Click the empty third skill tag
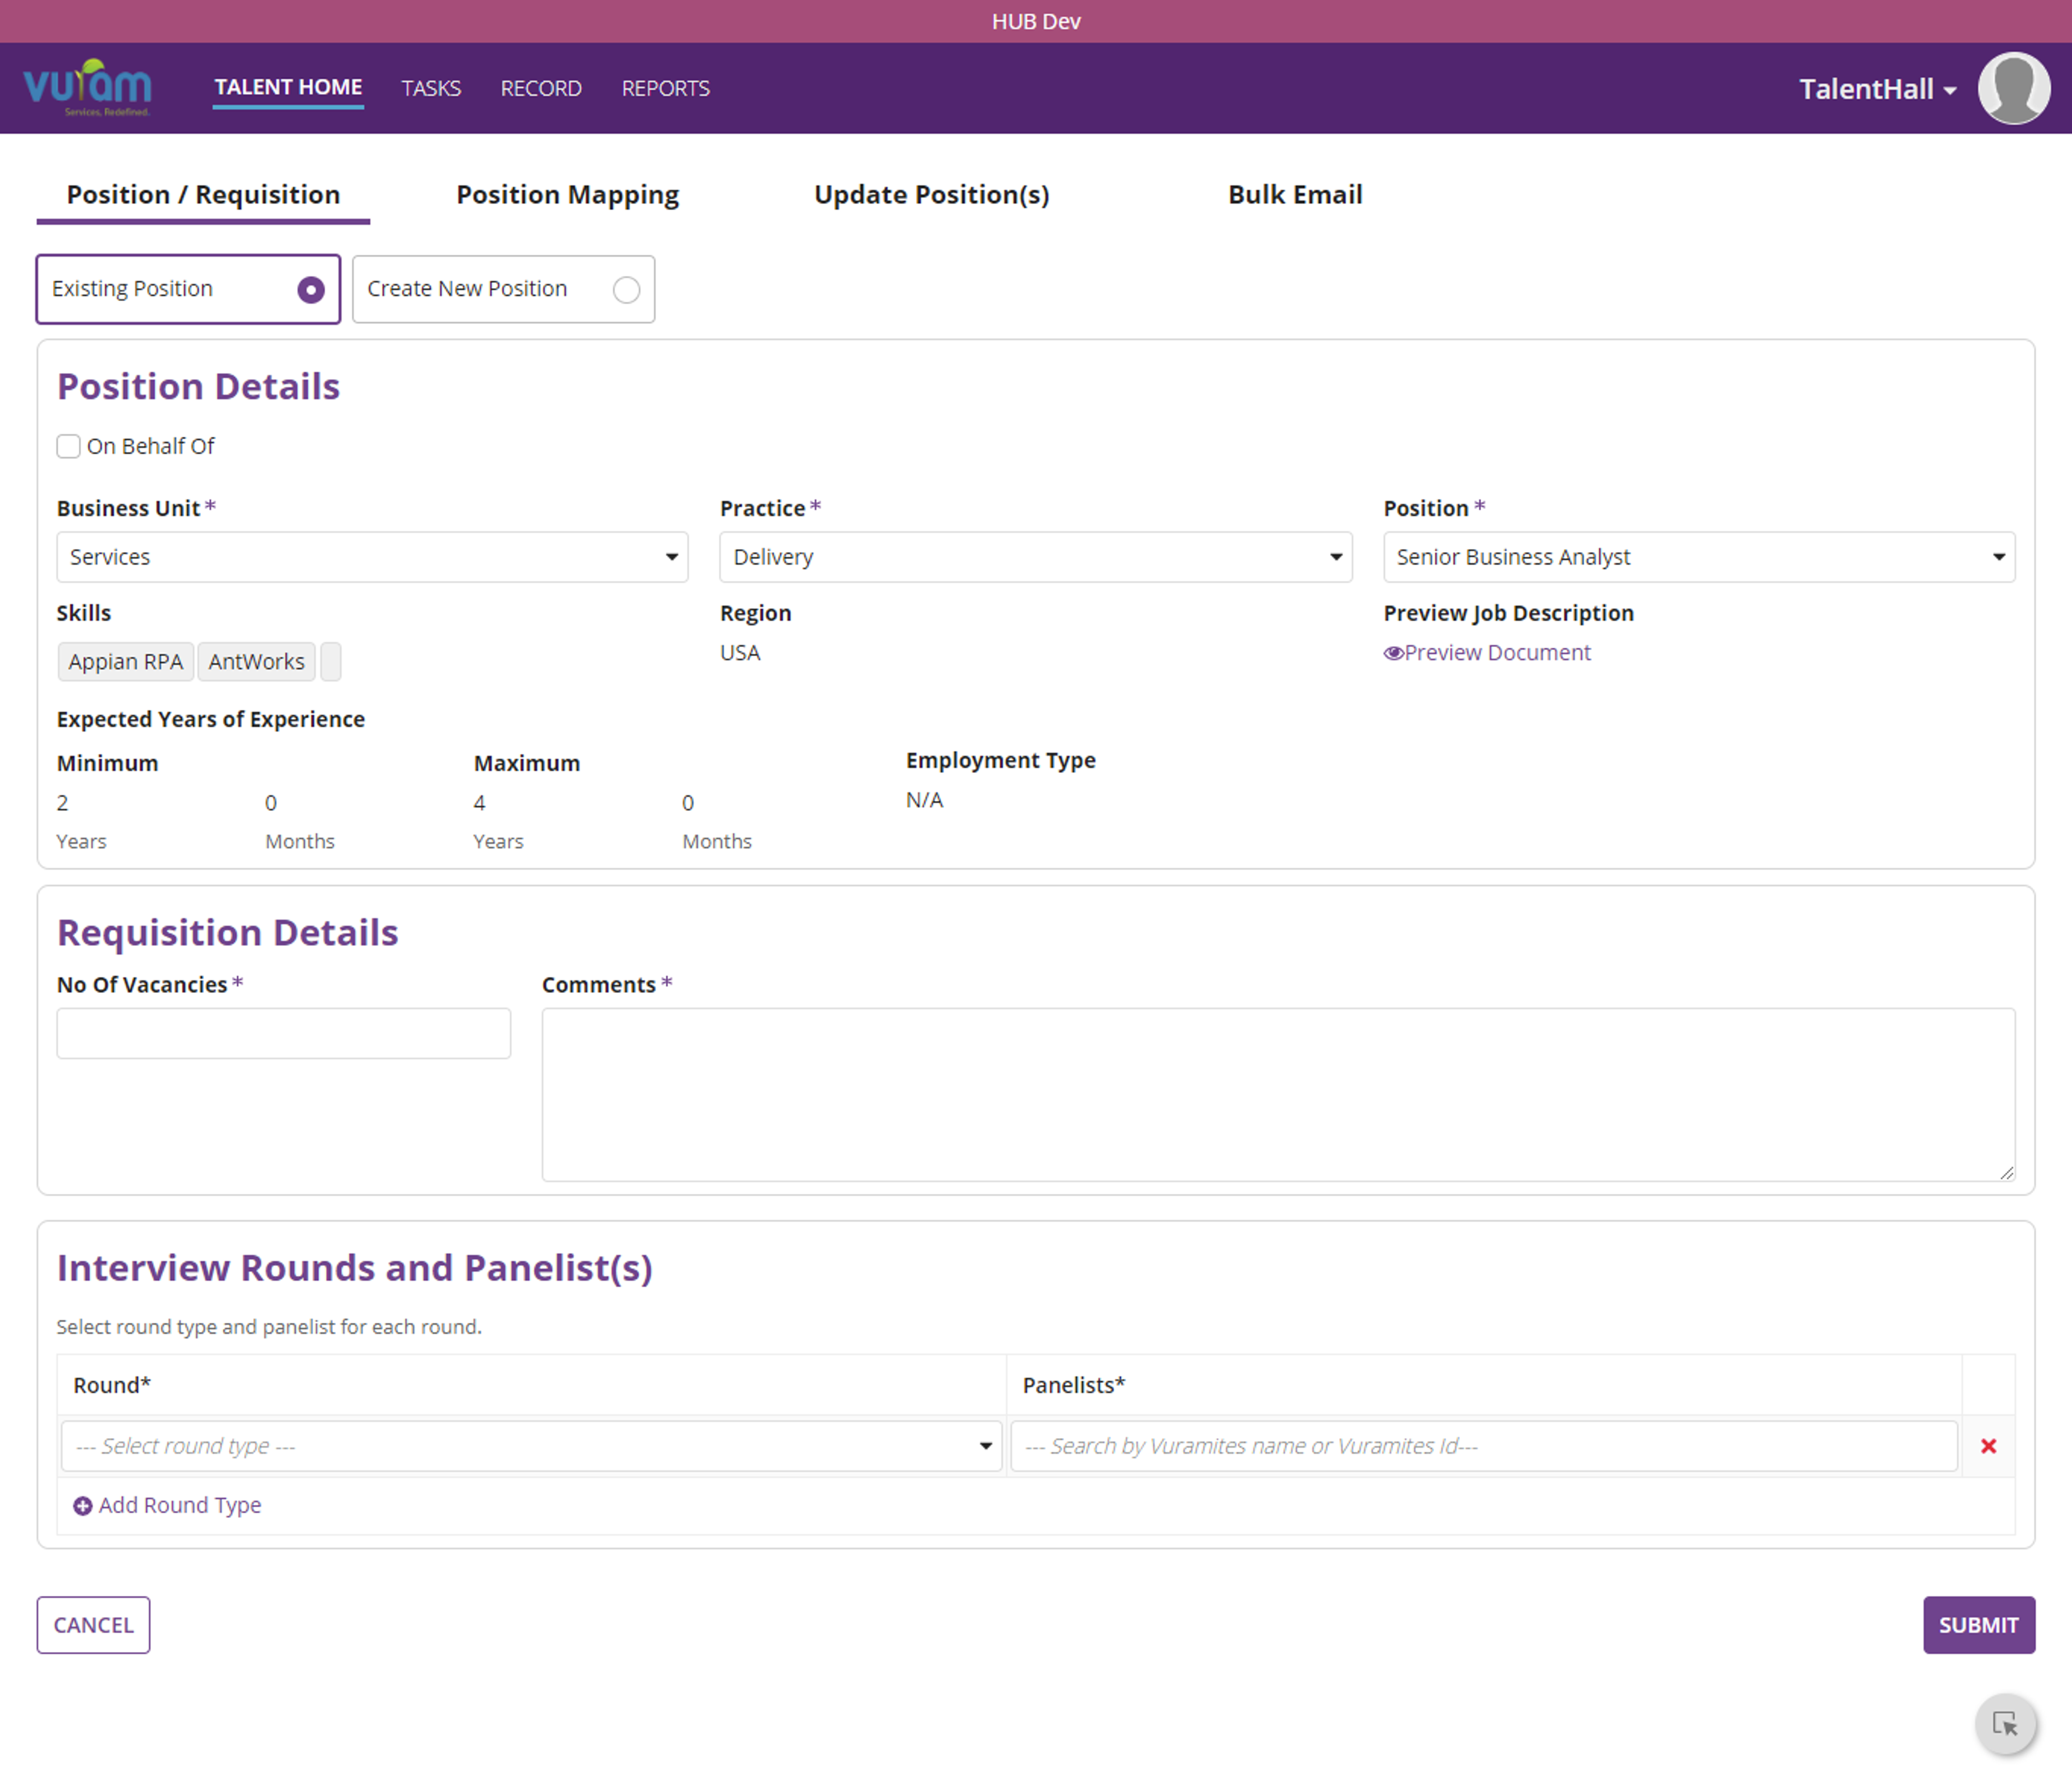Viewport: 2072px width, 1781px height. click(x=330, y=662)
